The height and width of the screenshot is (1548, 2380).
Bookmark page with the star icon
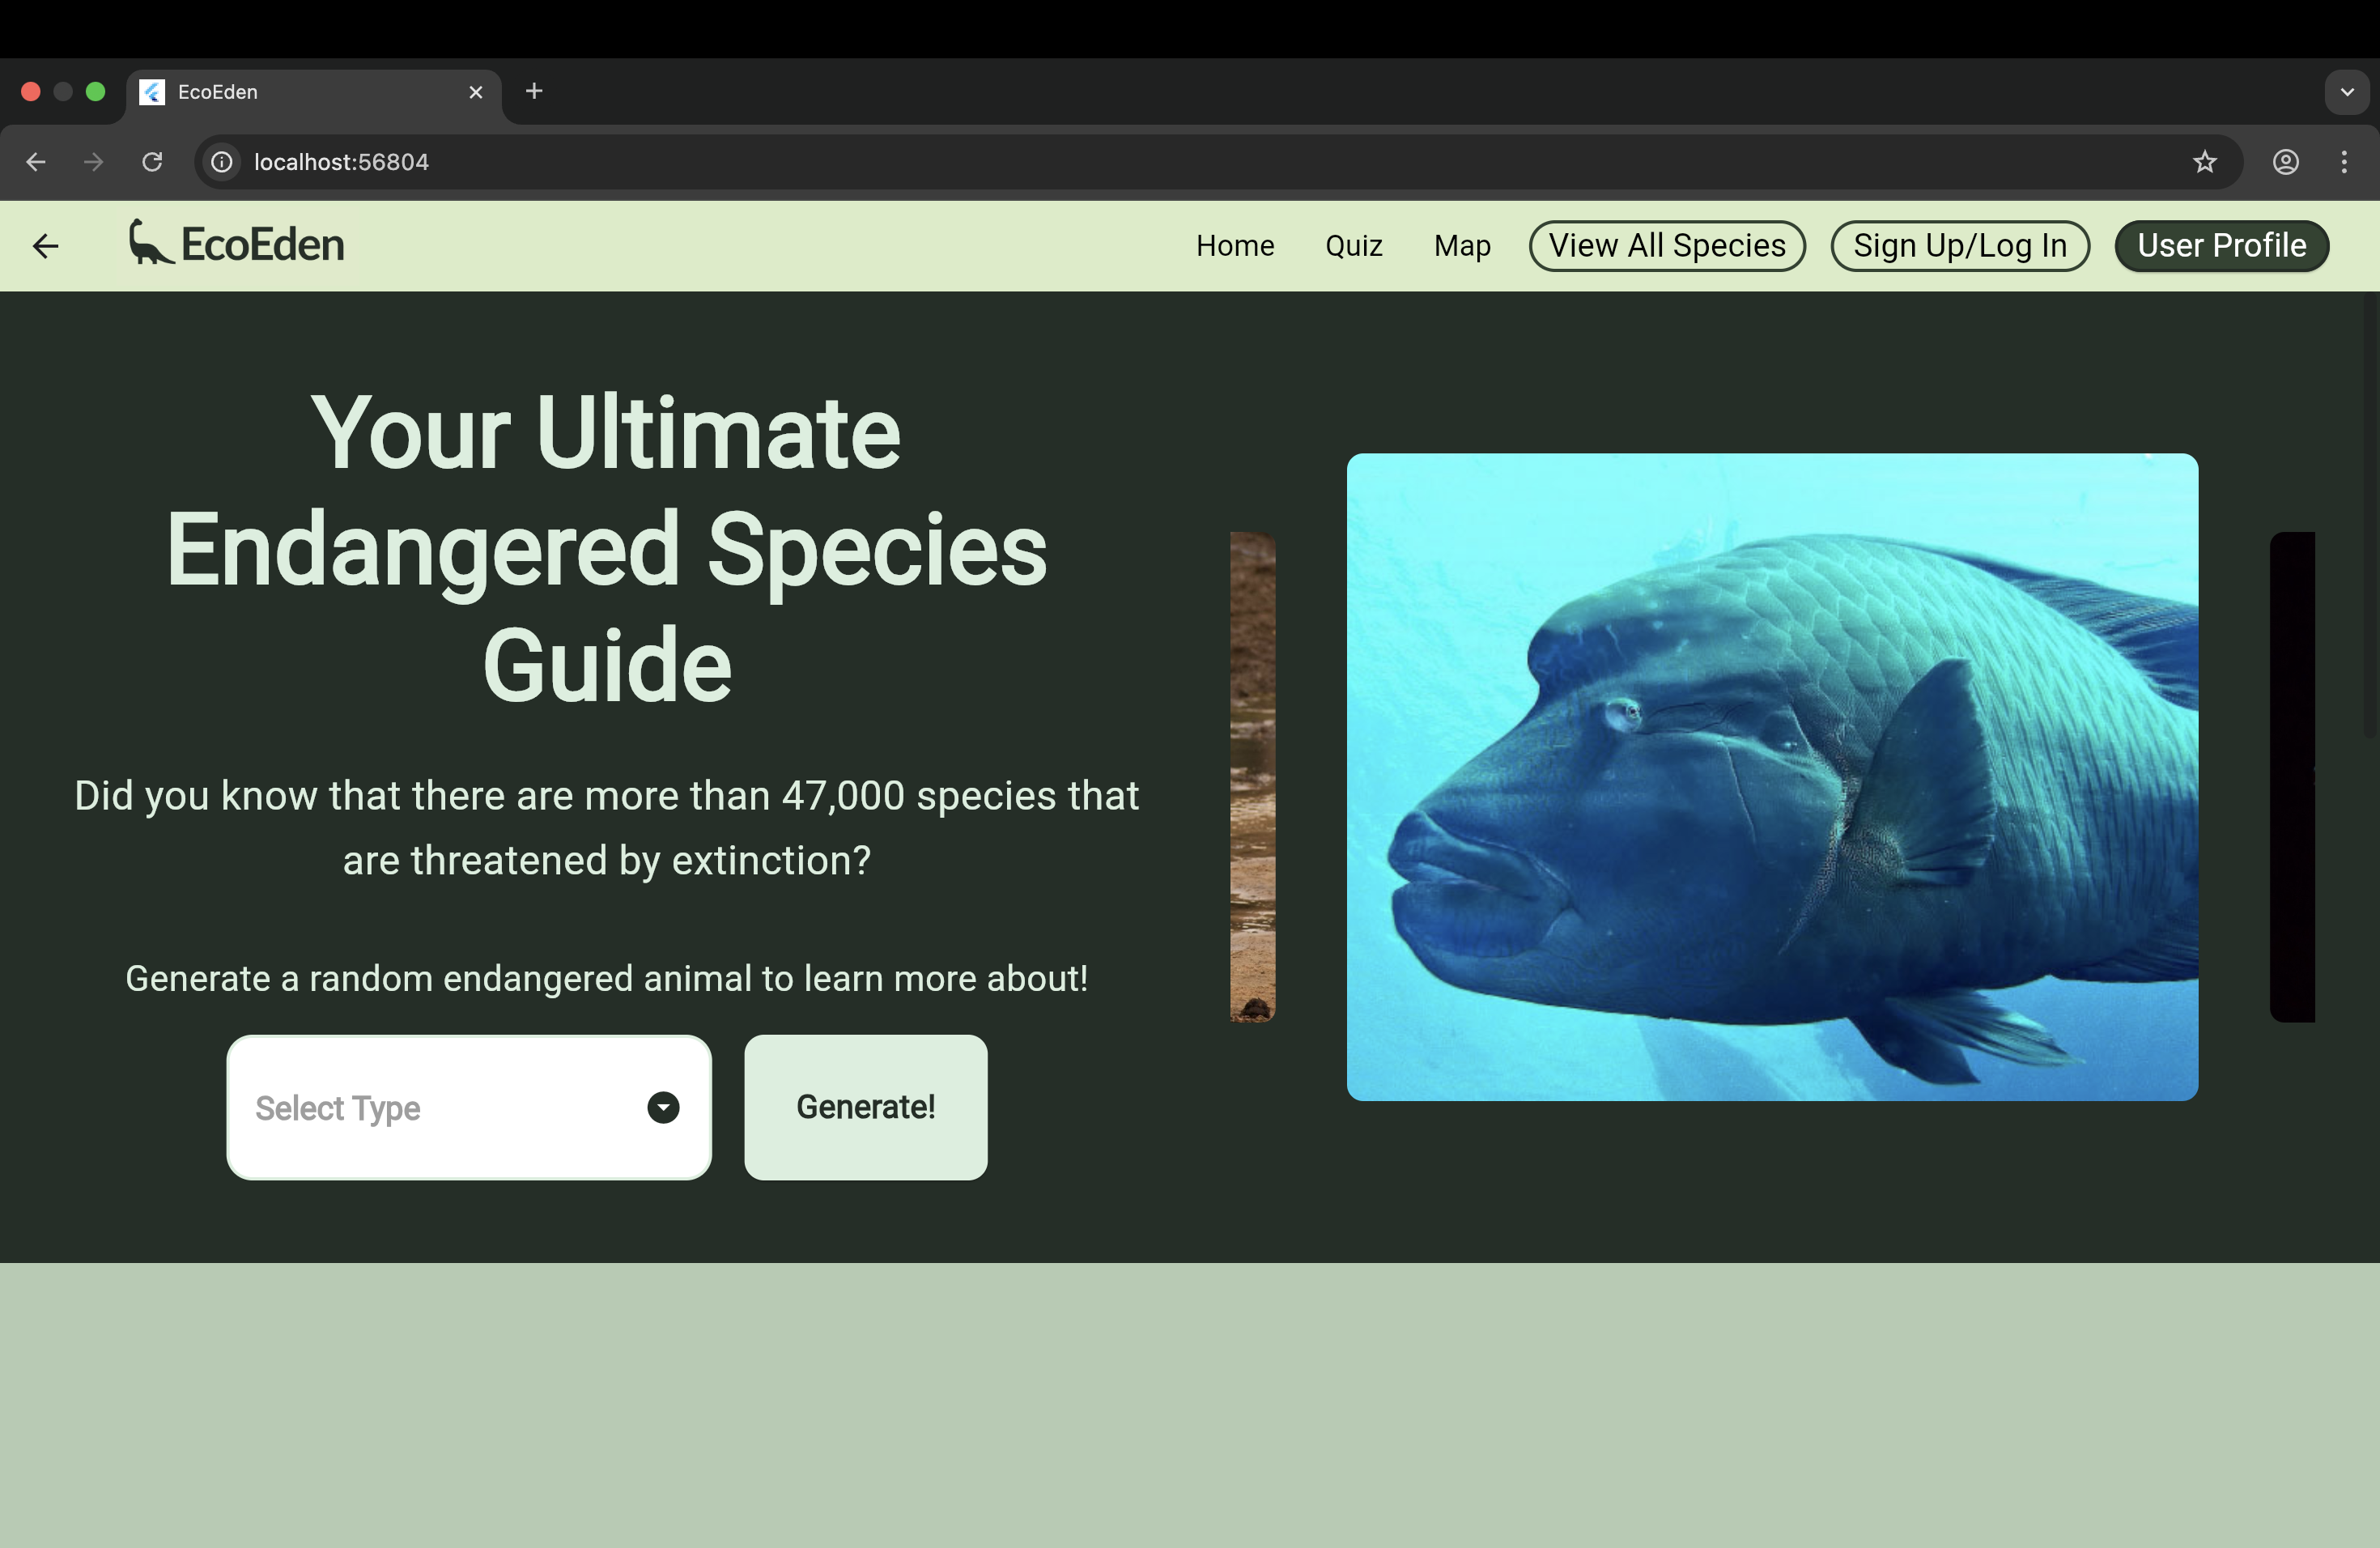coord(2204,162)
